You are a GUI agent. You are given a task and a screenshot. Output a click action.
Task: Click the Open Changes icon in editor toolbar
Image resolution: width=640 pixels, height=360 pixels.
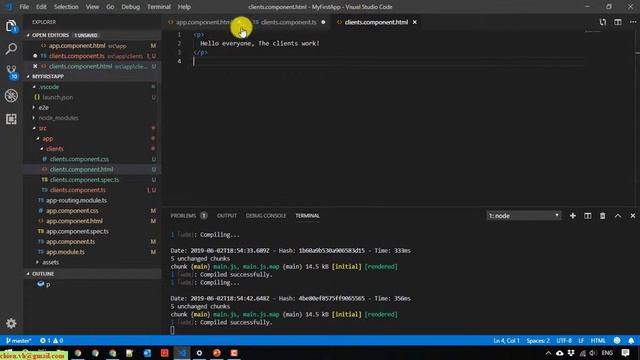coord(602,22)
